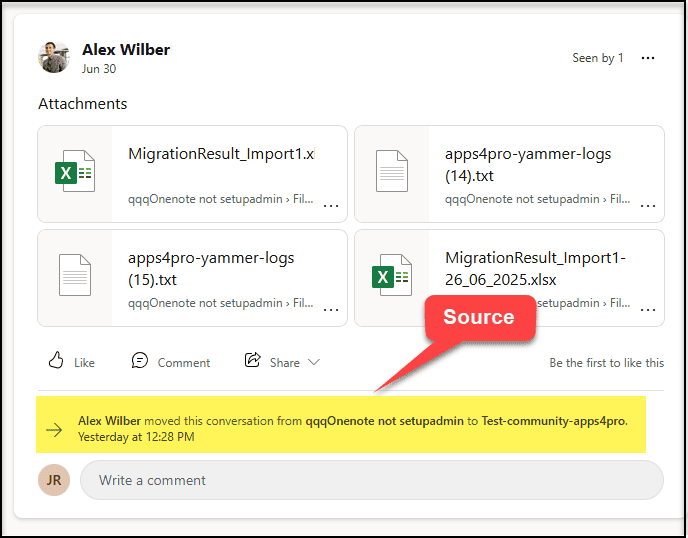The height and width of the screenshot is (538, 688).
Task: Open ellipsis menu on apps4pro-yammer-logs (14).txt attachment
Action: [648, 205]
